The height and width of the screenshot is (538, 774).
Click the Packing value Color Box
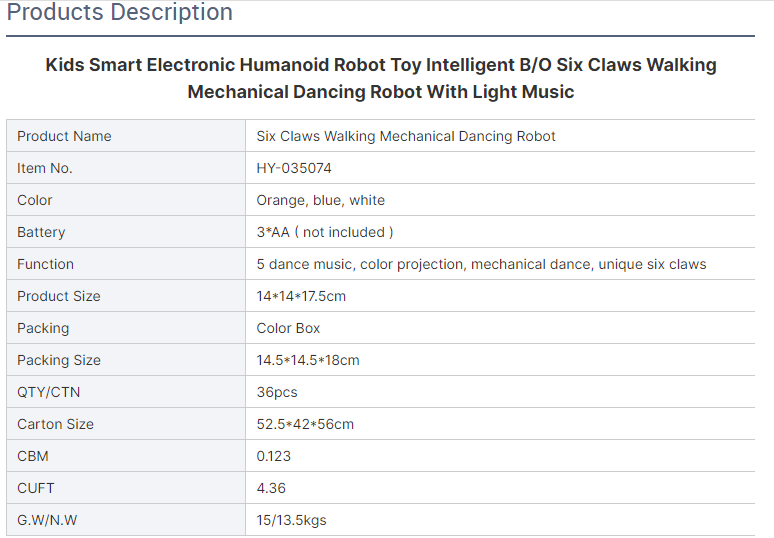(288, 328)
